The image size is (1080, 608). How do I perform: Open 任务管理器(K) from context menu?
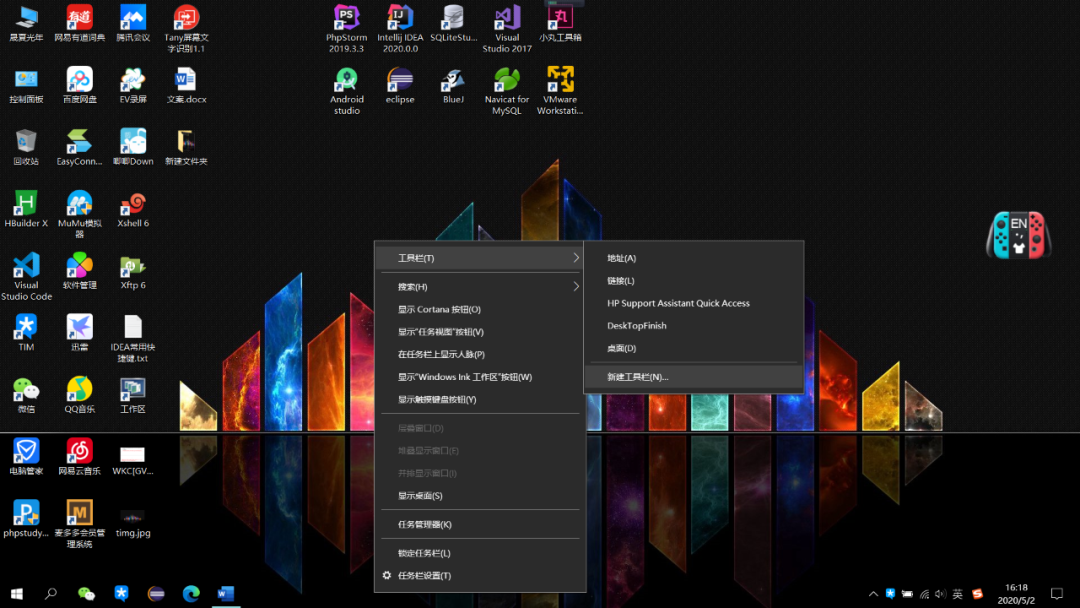425,524
